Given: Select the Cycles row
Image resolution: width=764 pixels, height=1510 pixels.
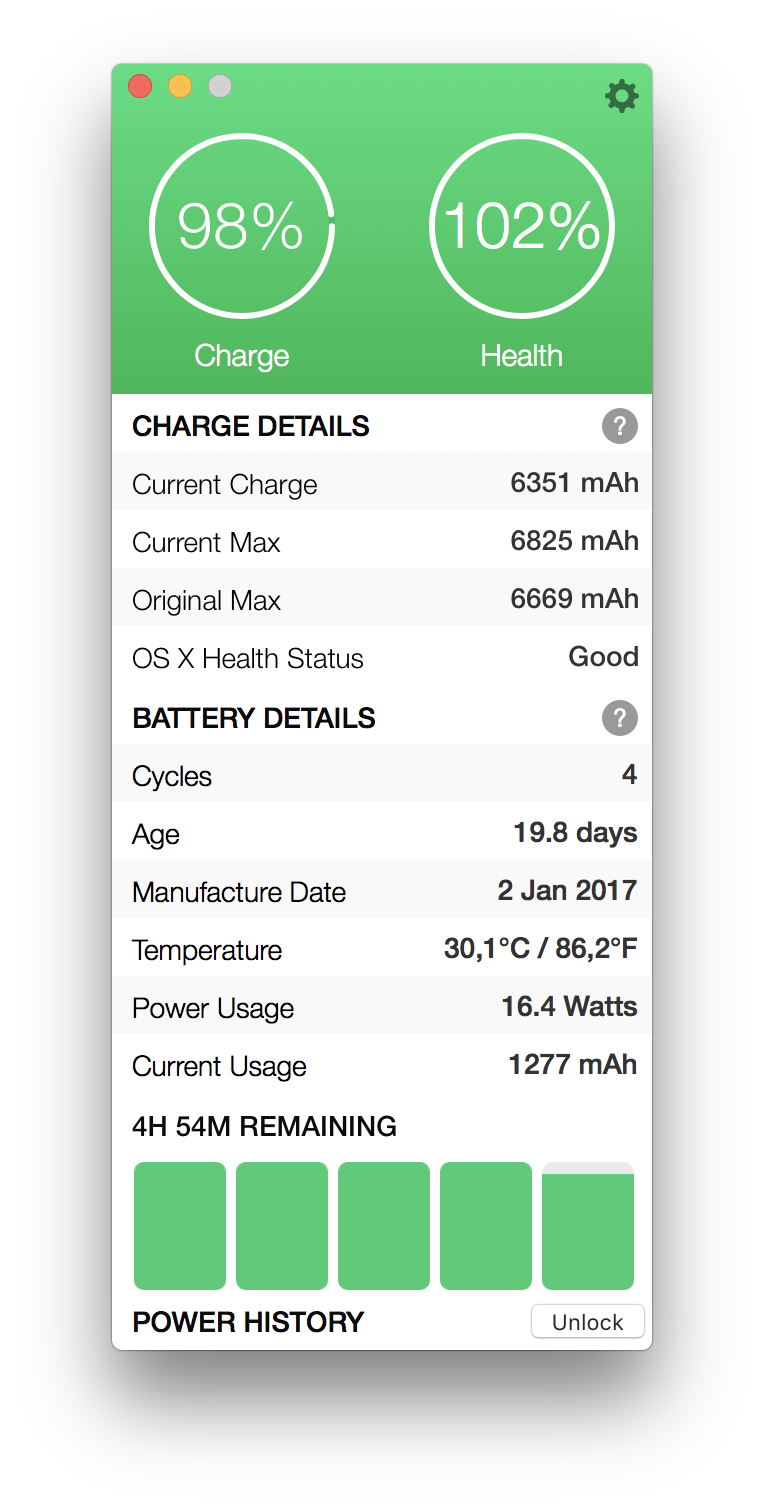Looking at the screenshot, I should [382, 776].
